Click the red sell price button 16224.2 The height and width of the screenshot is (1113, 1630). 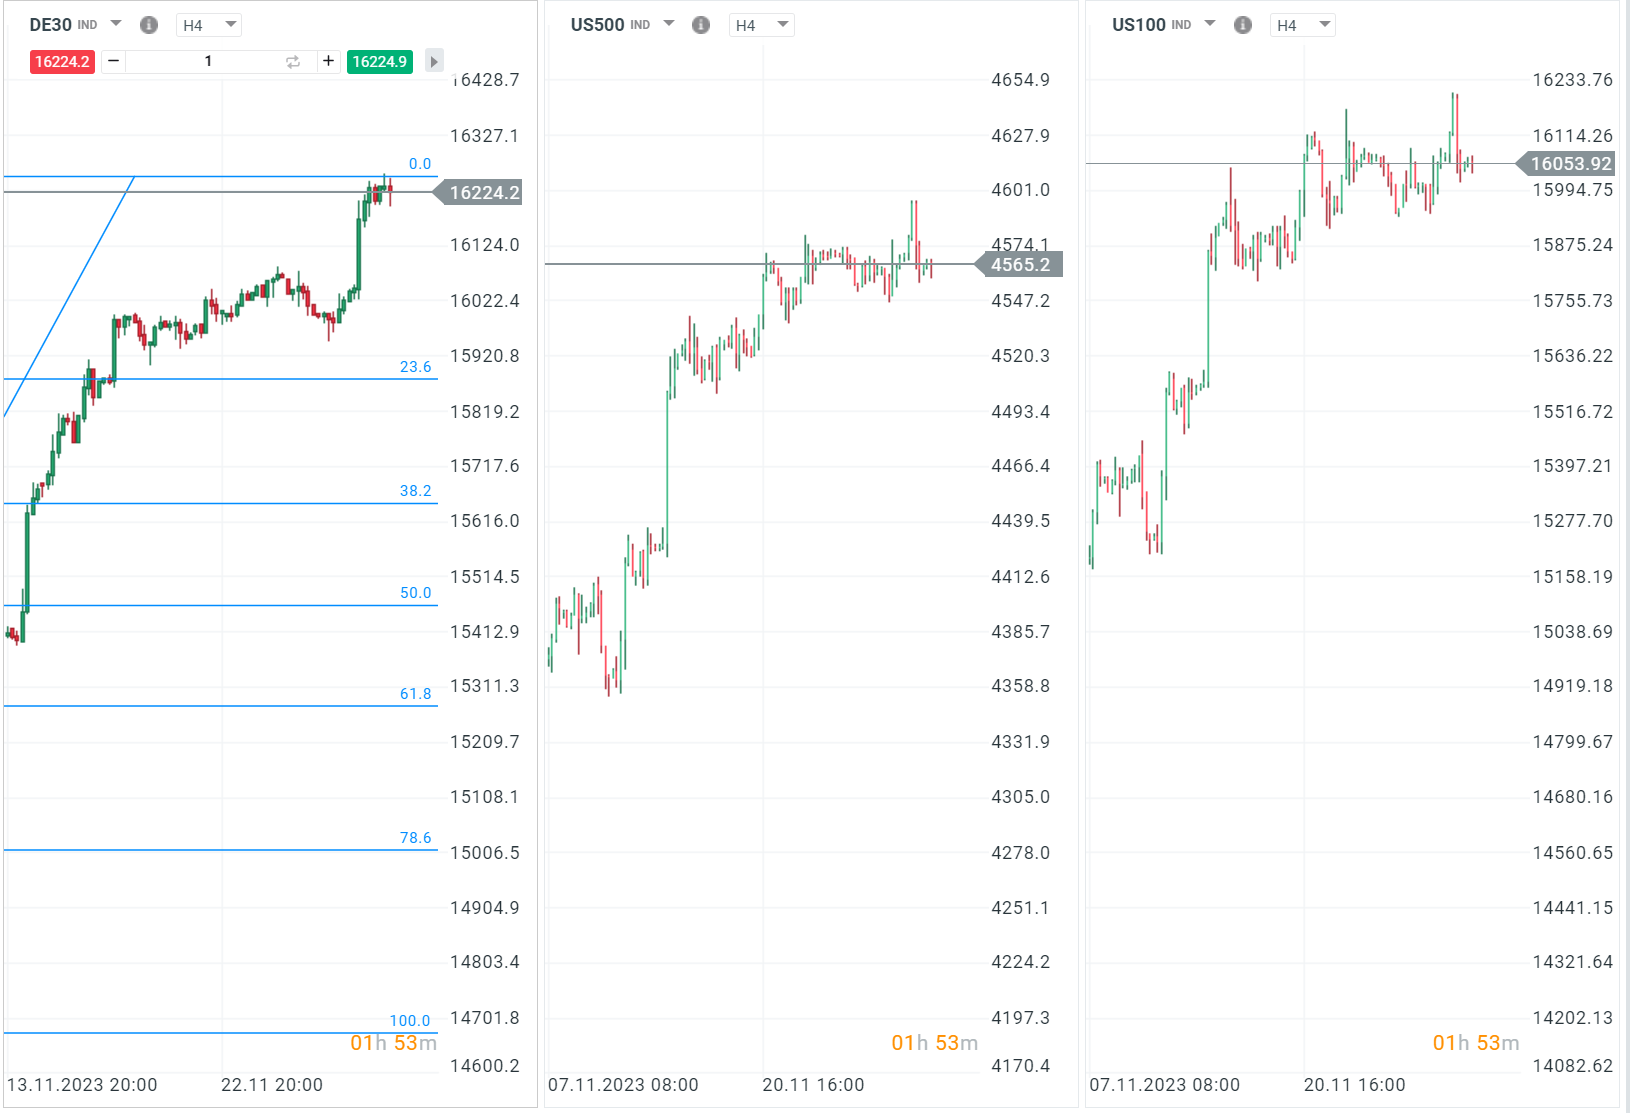[62, 61]
